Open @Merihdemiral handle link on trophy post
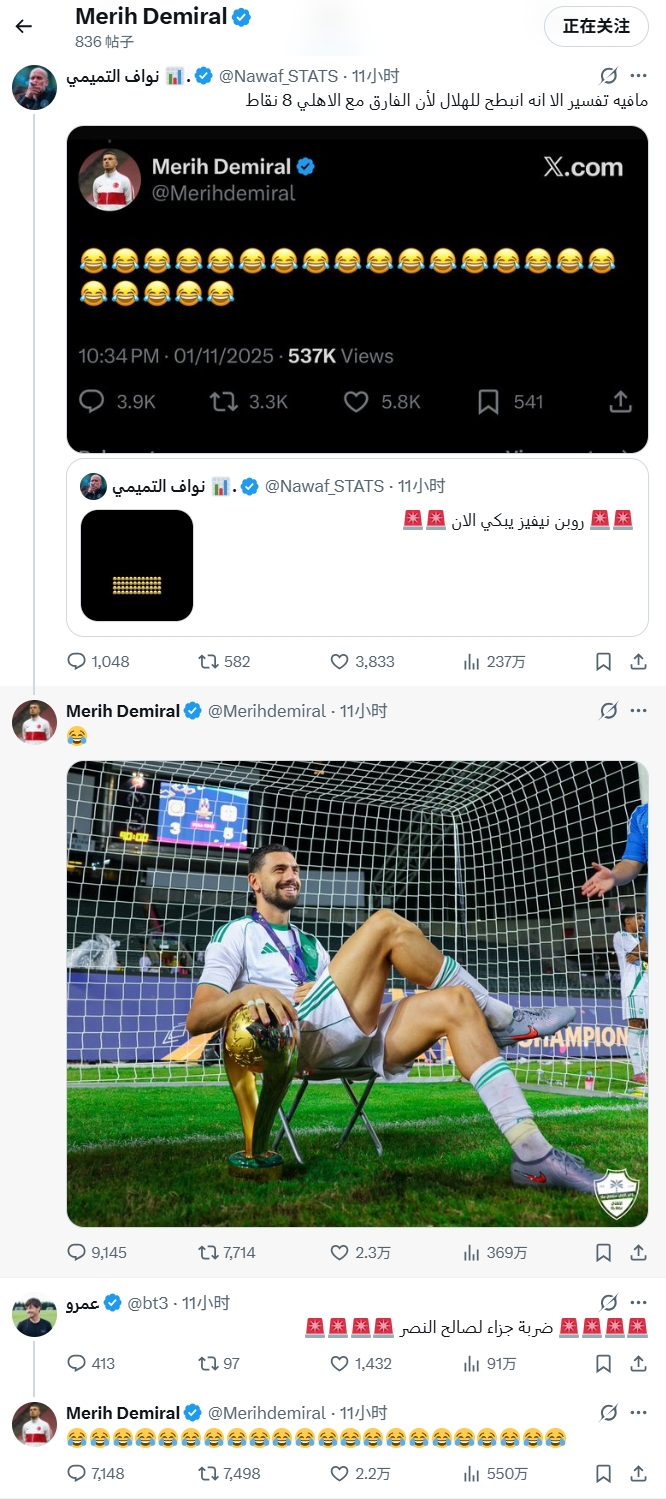This screenshot has width=666, height=1499. [x=267, y=711]
